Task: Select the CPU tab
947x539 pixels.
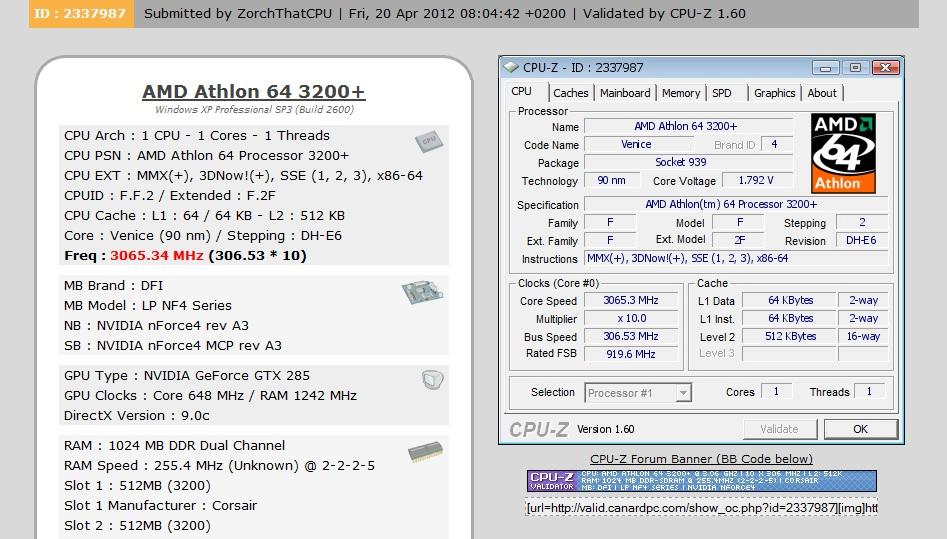Action: pyautogui.click(x=521, y=91)
